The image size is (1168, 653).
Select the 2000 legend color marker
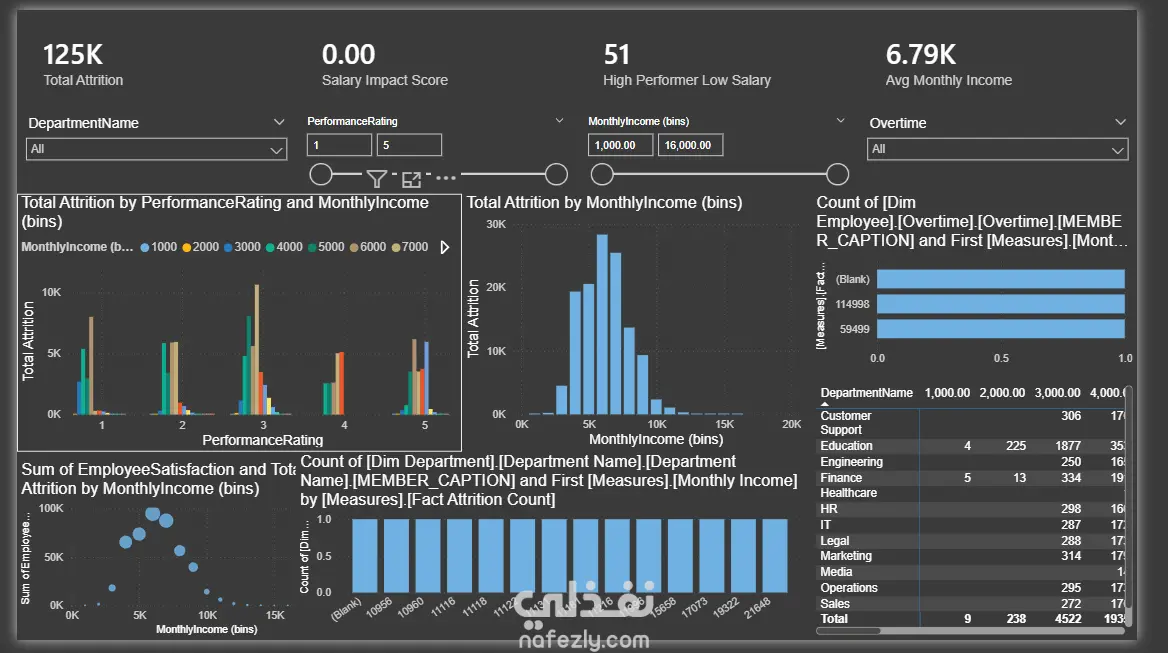(186, 247)
